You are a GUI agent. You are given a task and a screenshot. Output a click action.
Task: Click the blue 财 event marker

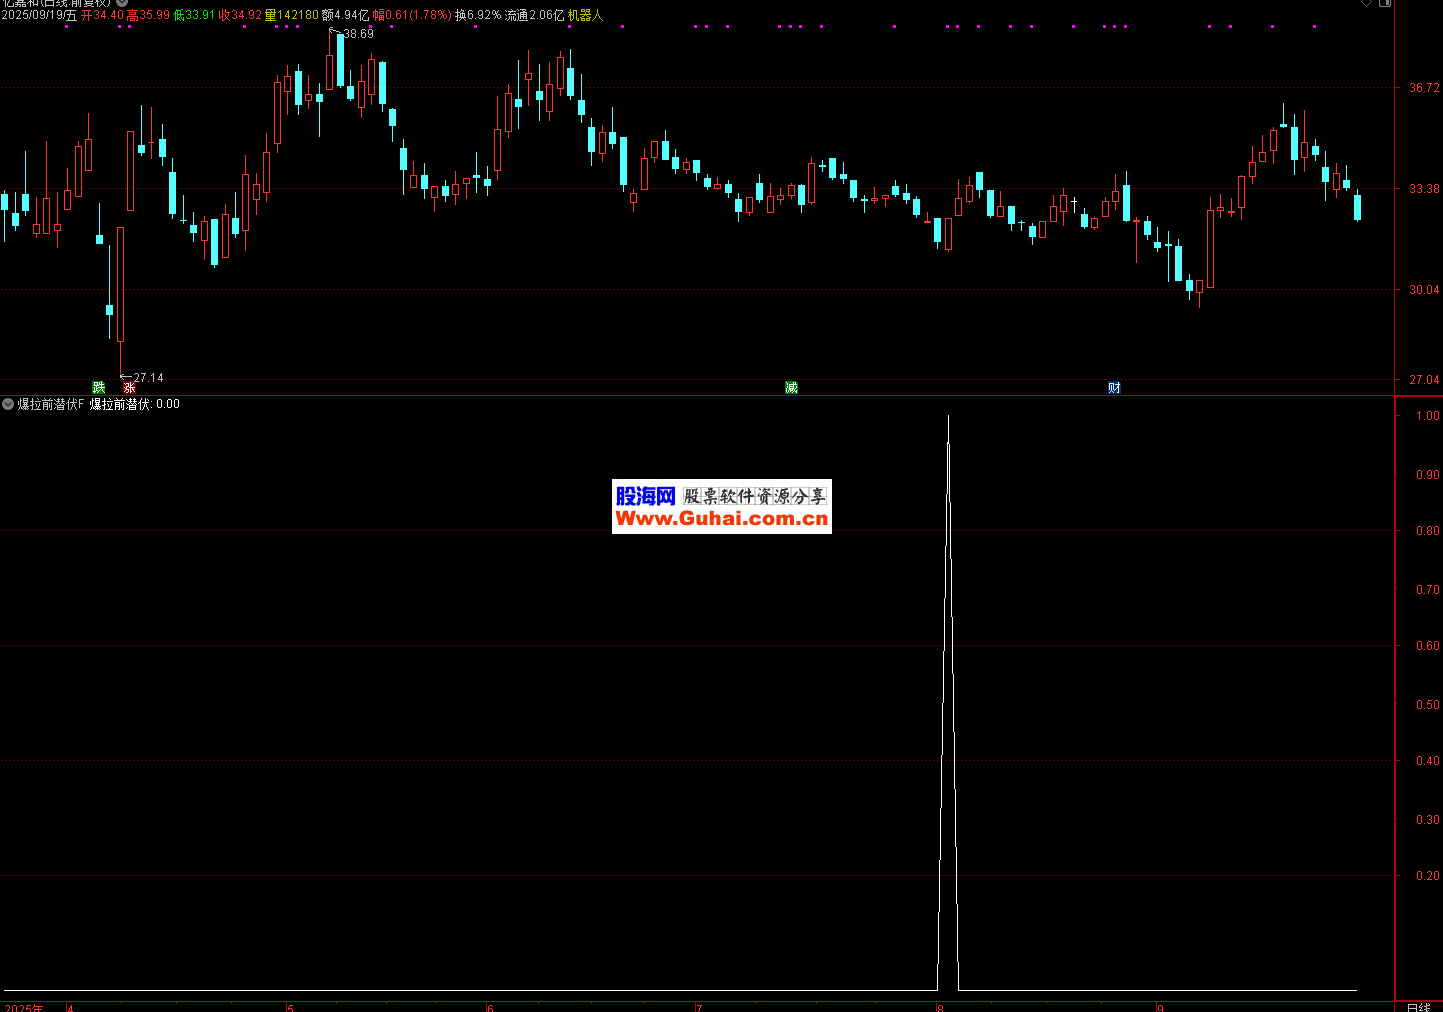click(1114, 388)
